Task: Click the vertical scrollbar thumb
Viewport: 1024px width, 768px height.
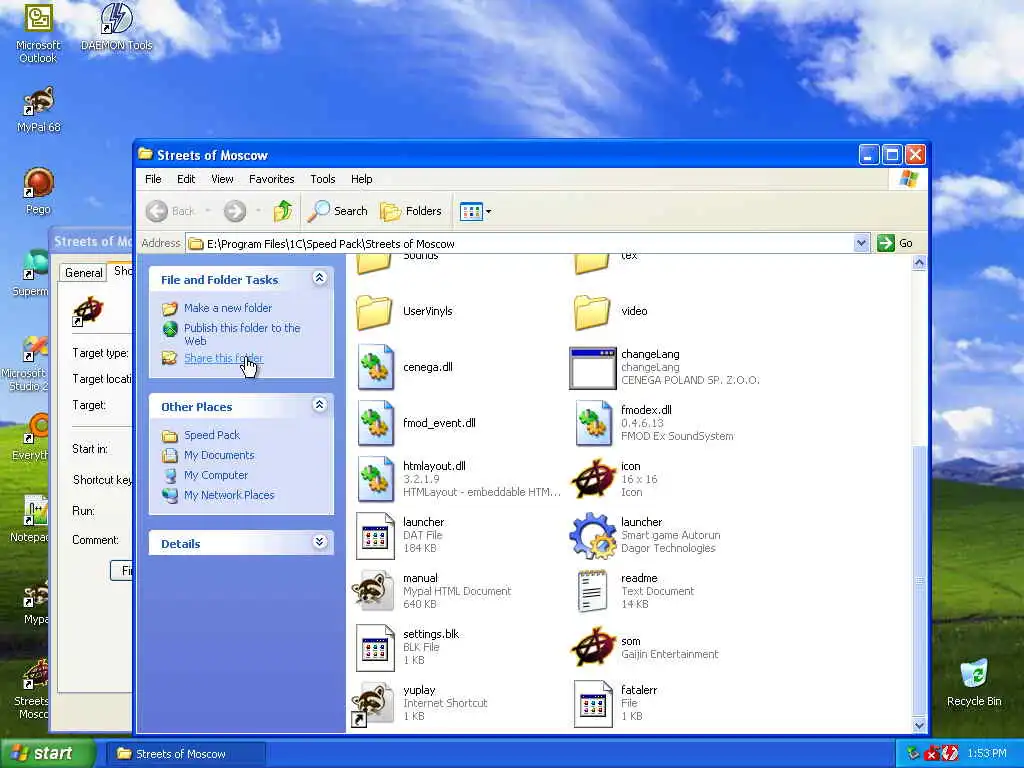Action: point(919,580)
